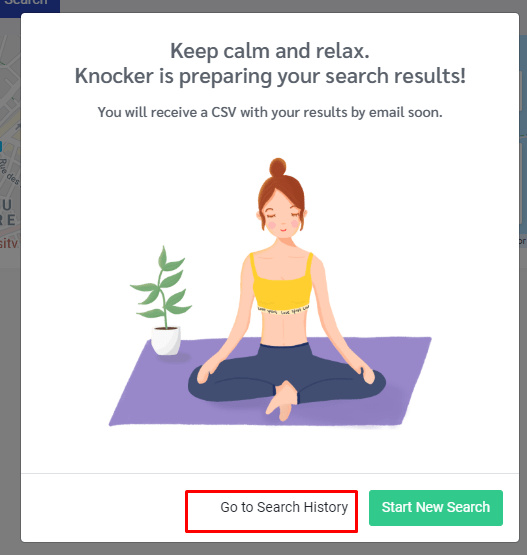Click the dimmed panel right of the dialog
The width and height of the screenshot is (527, 555).
[x=523, y=142]
